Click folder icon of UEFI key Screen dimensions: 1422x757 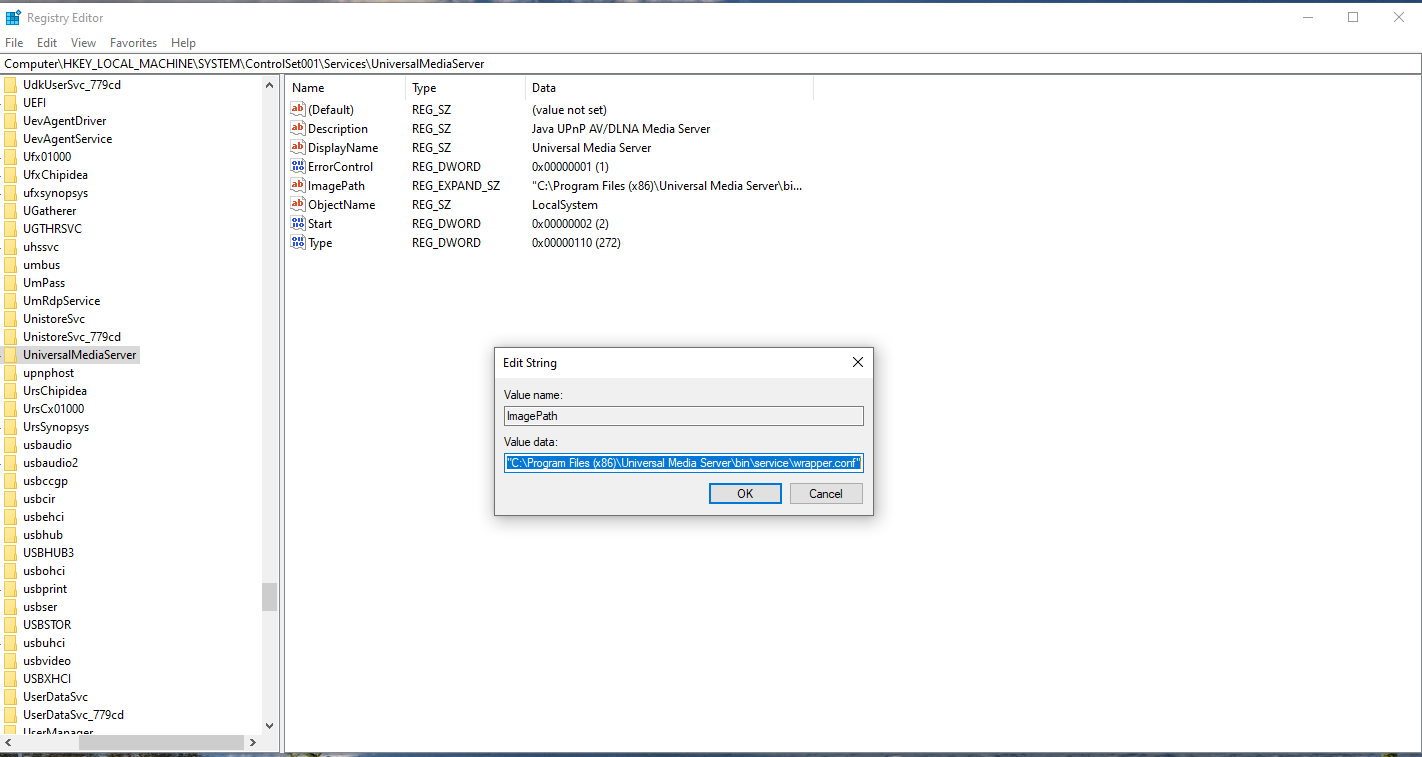click(10, 103)
